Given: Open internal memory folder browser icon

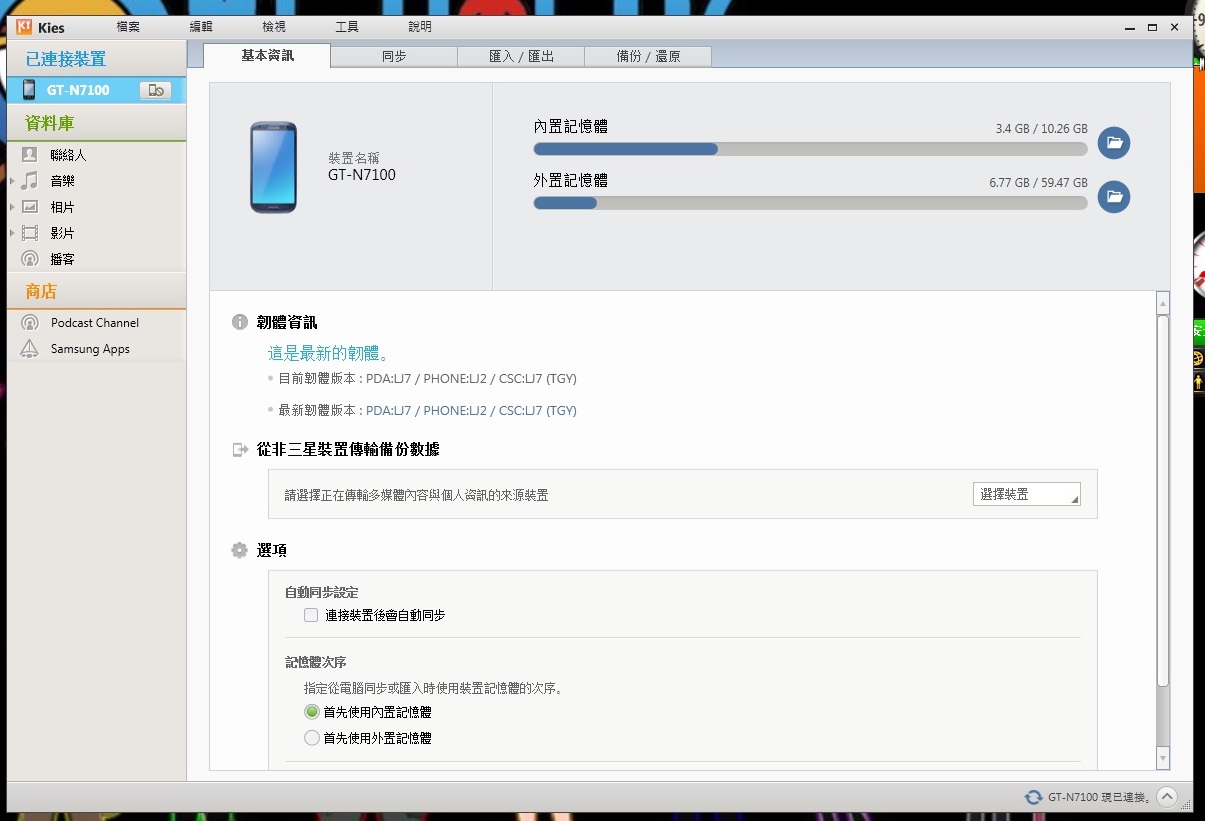Looking at the screenshot, I should (x=1114, y=143).
